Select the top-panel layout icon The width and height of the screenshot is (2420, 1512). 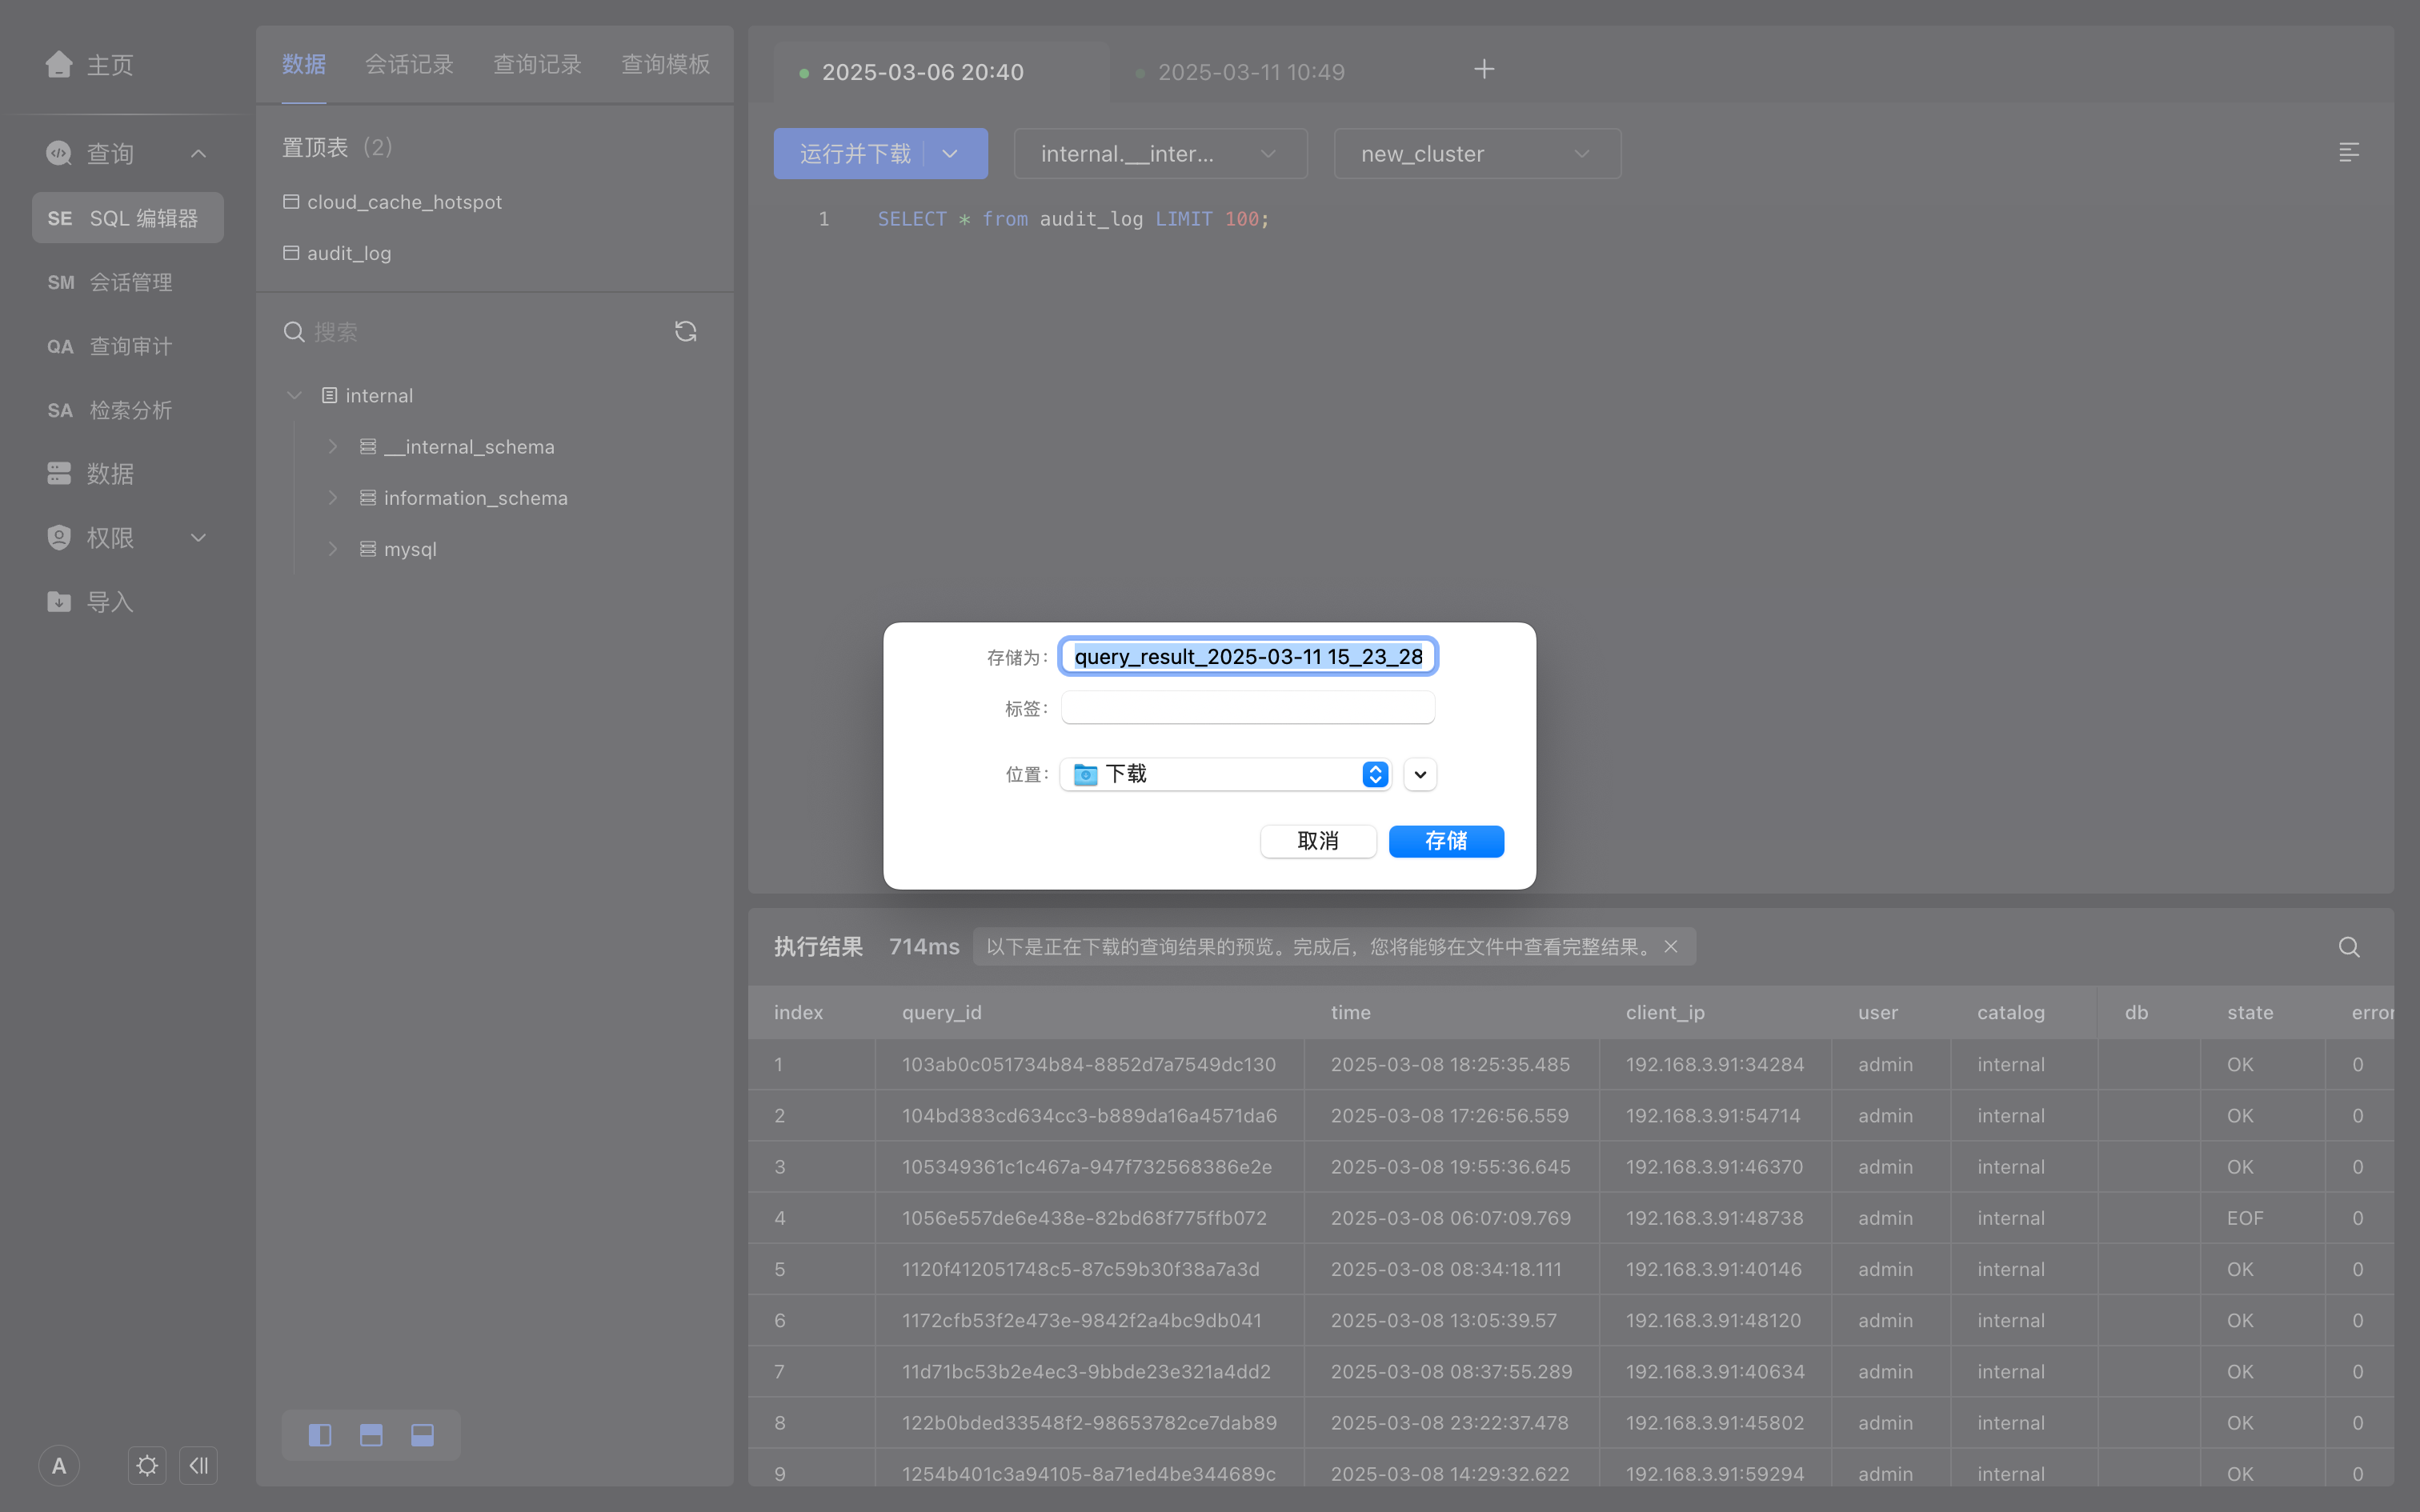pyautogui.click(x=371, y=1436)
